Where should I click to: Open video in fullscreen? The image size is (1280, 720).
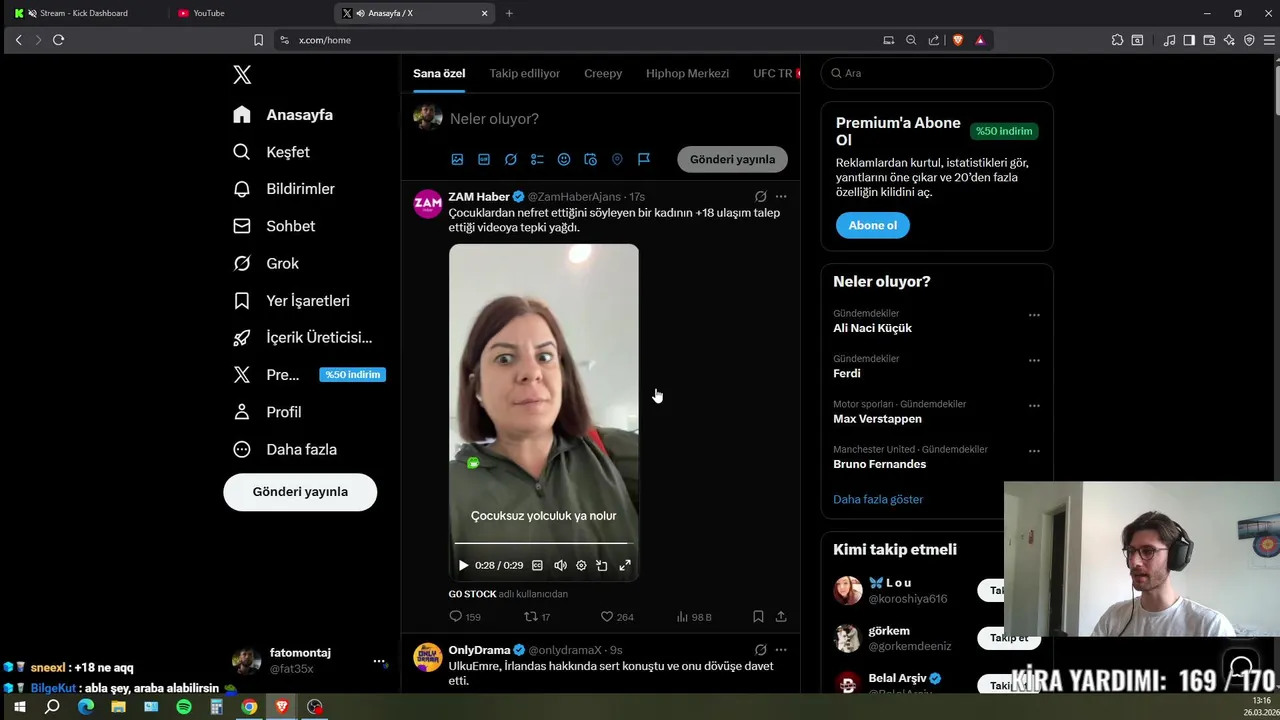(625, 565)
